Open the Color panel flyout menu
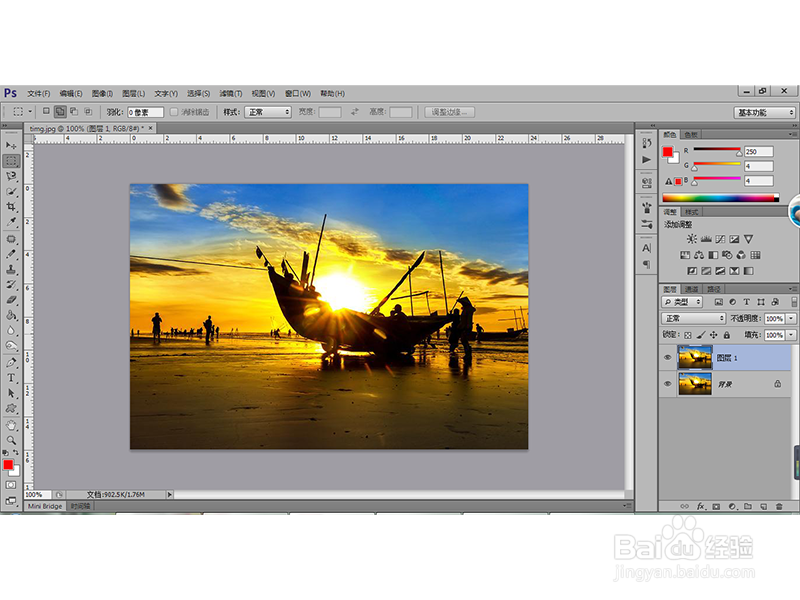The image size is (800, 600). pyautogui.click(x=792, y=134)
